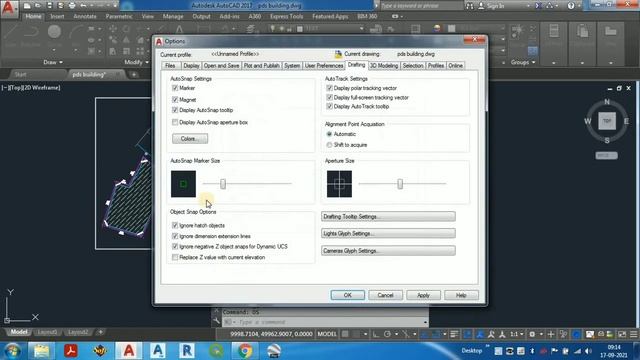
Task: Click the Help question mark icon
Action: pyautogui.click(x=571, y=6)
